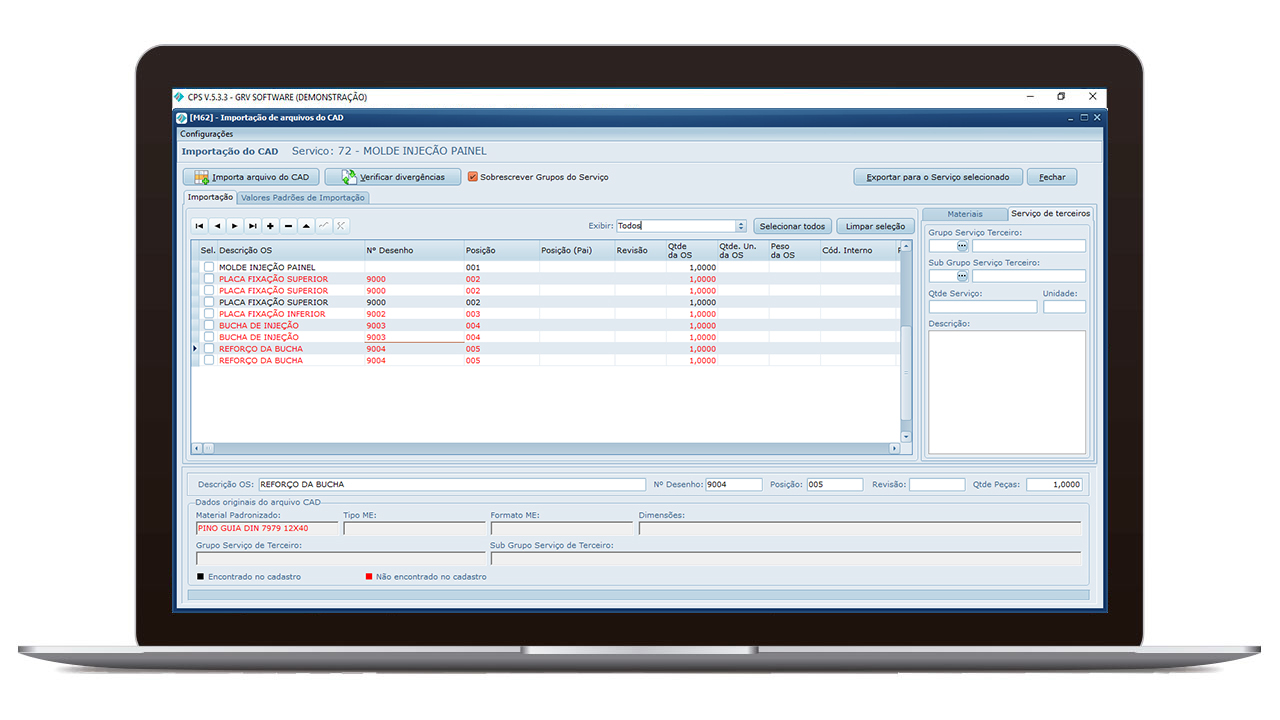1280x720 pixels.
Task: Click the Tipo ME field
Action: pyautogui.click(x=414, y=528)
